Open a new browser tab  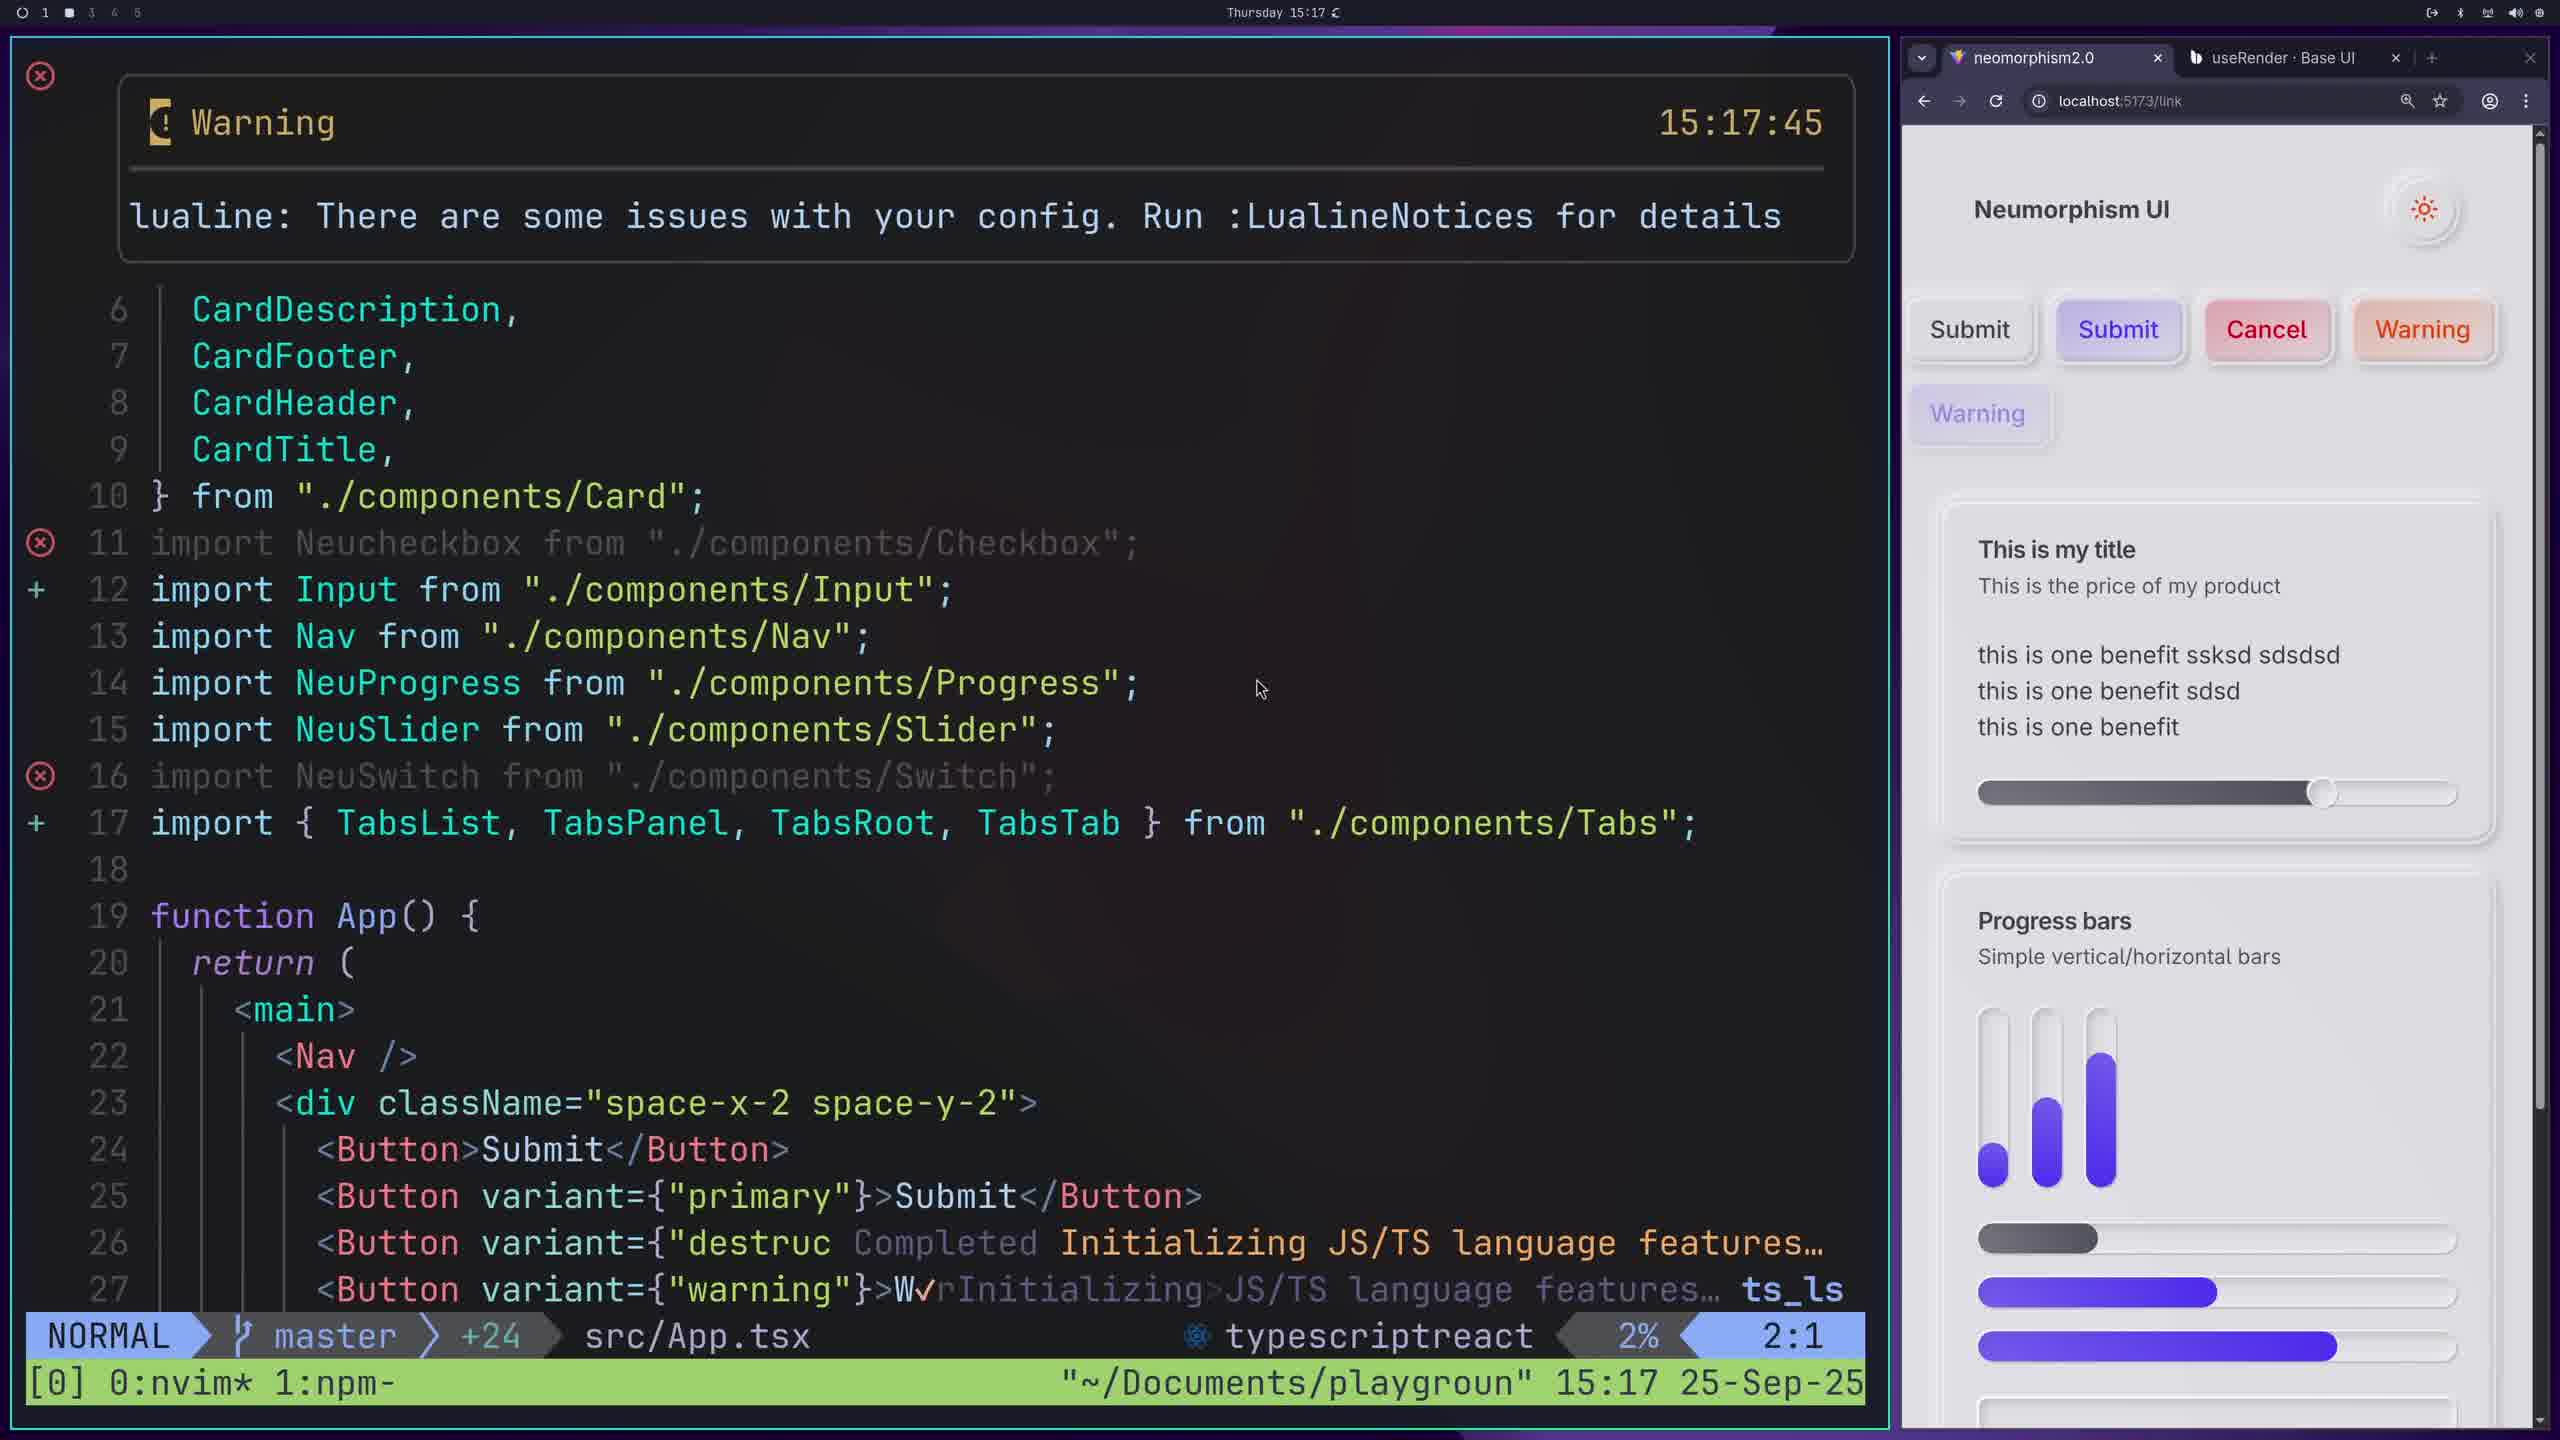tap(2432, 58)
